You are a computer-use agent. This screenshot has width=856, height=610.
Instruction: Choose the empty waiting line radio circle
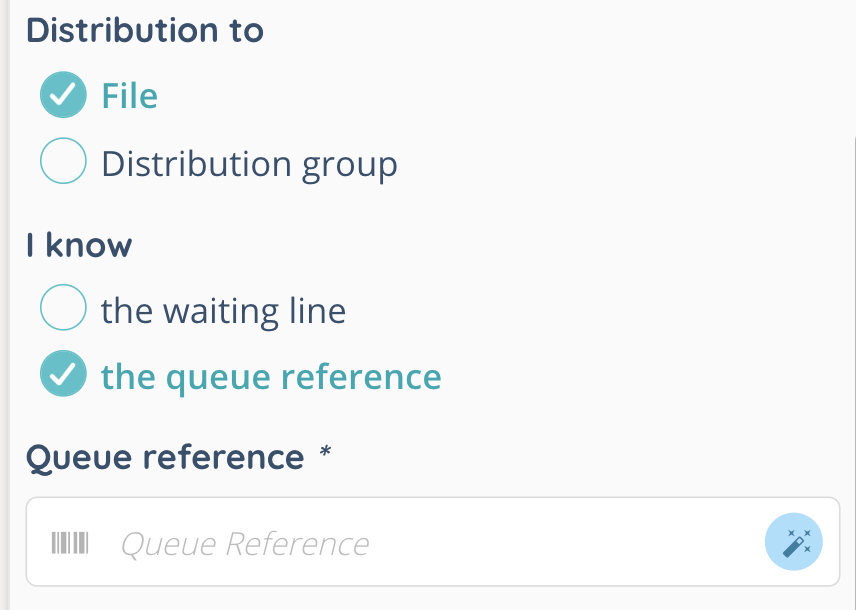62,309
